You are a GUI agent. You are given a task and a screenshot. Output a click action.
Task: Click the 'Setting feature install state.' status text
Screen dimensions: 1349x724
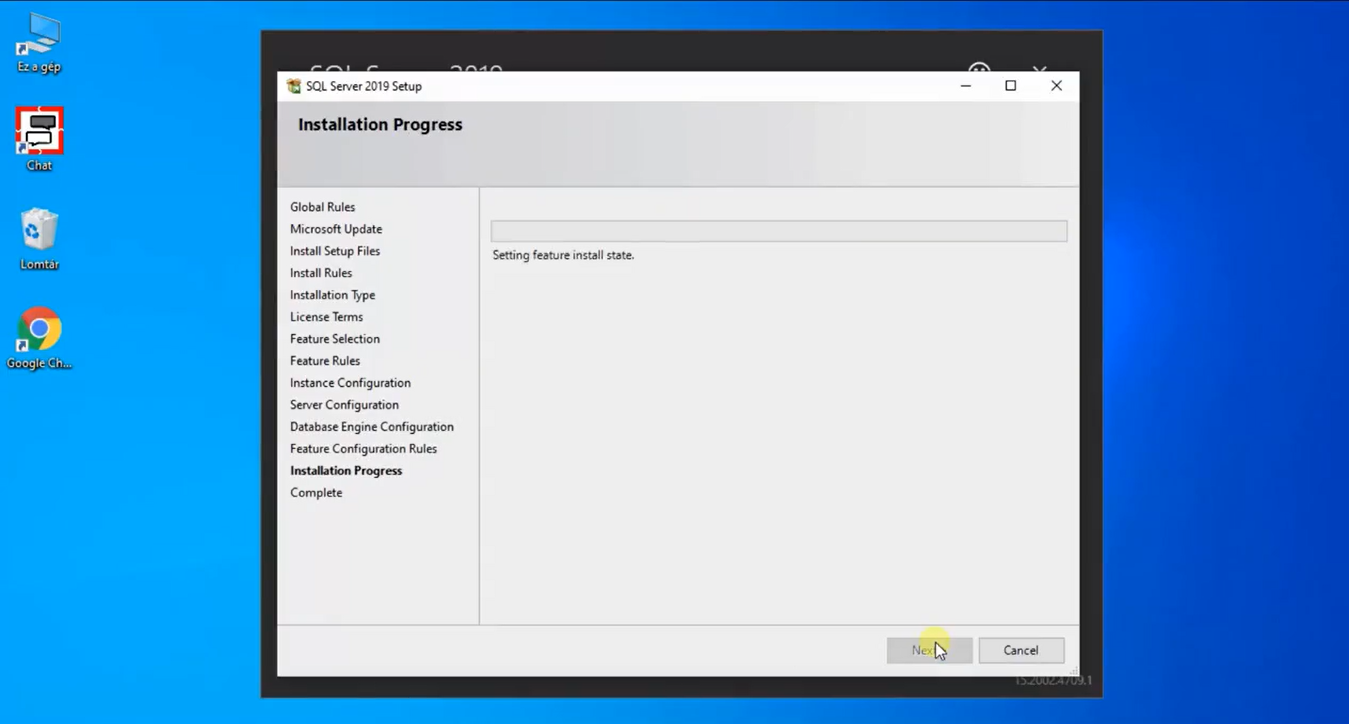(563, 255)
